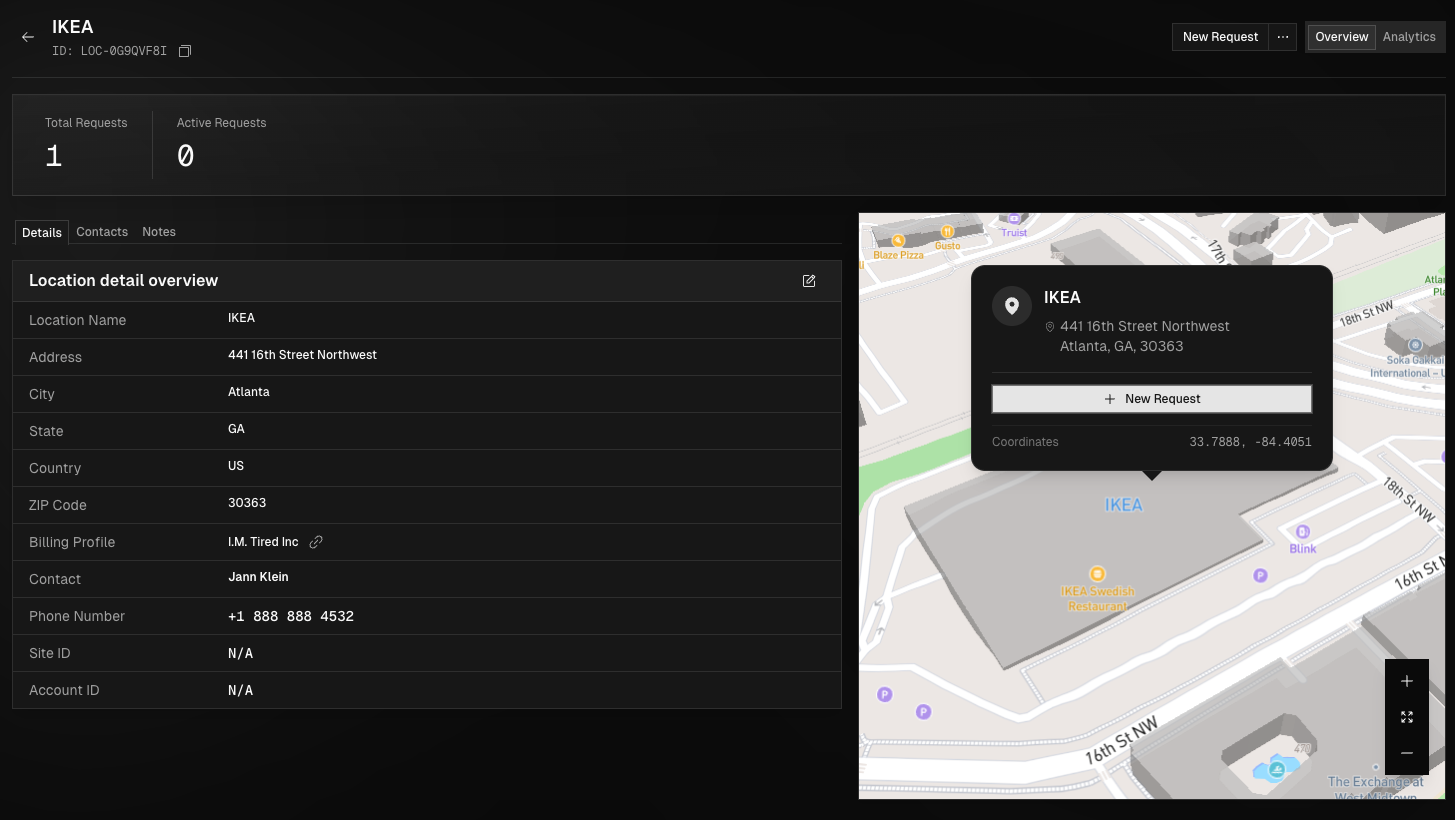The height and width of the screenshot is (820, 1455).
Task: Select the Total Requests count
Action: pos(54,156)
